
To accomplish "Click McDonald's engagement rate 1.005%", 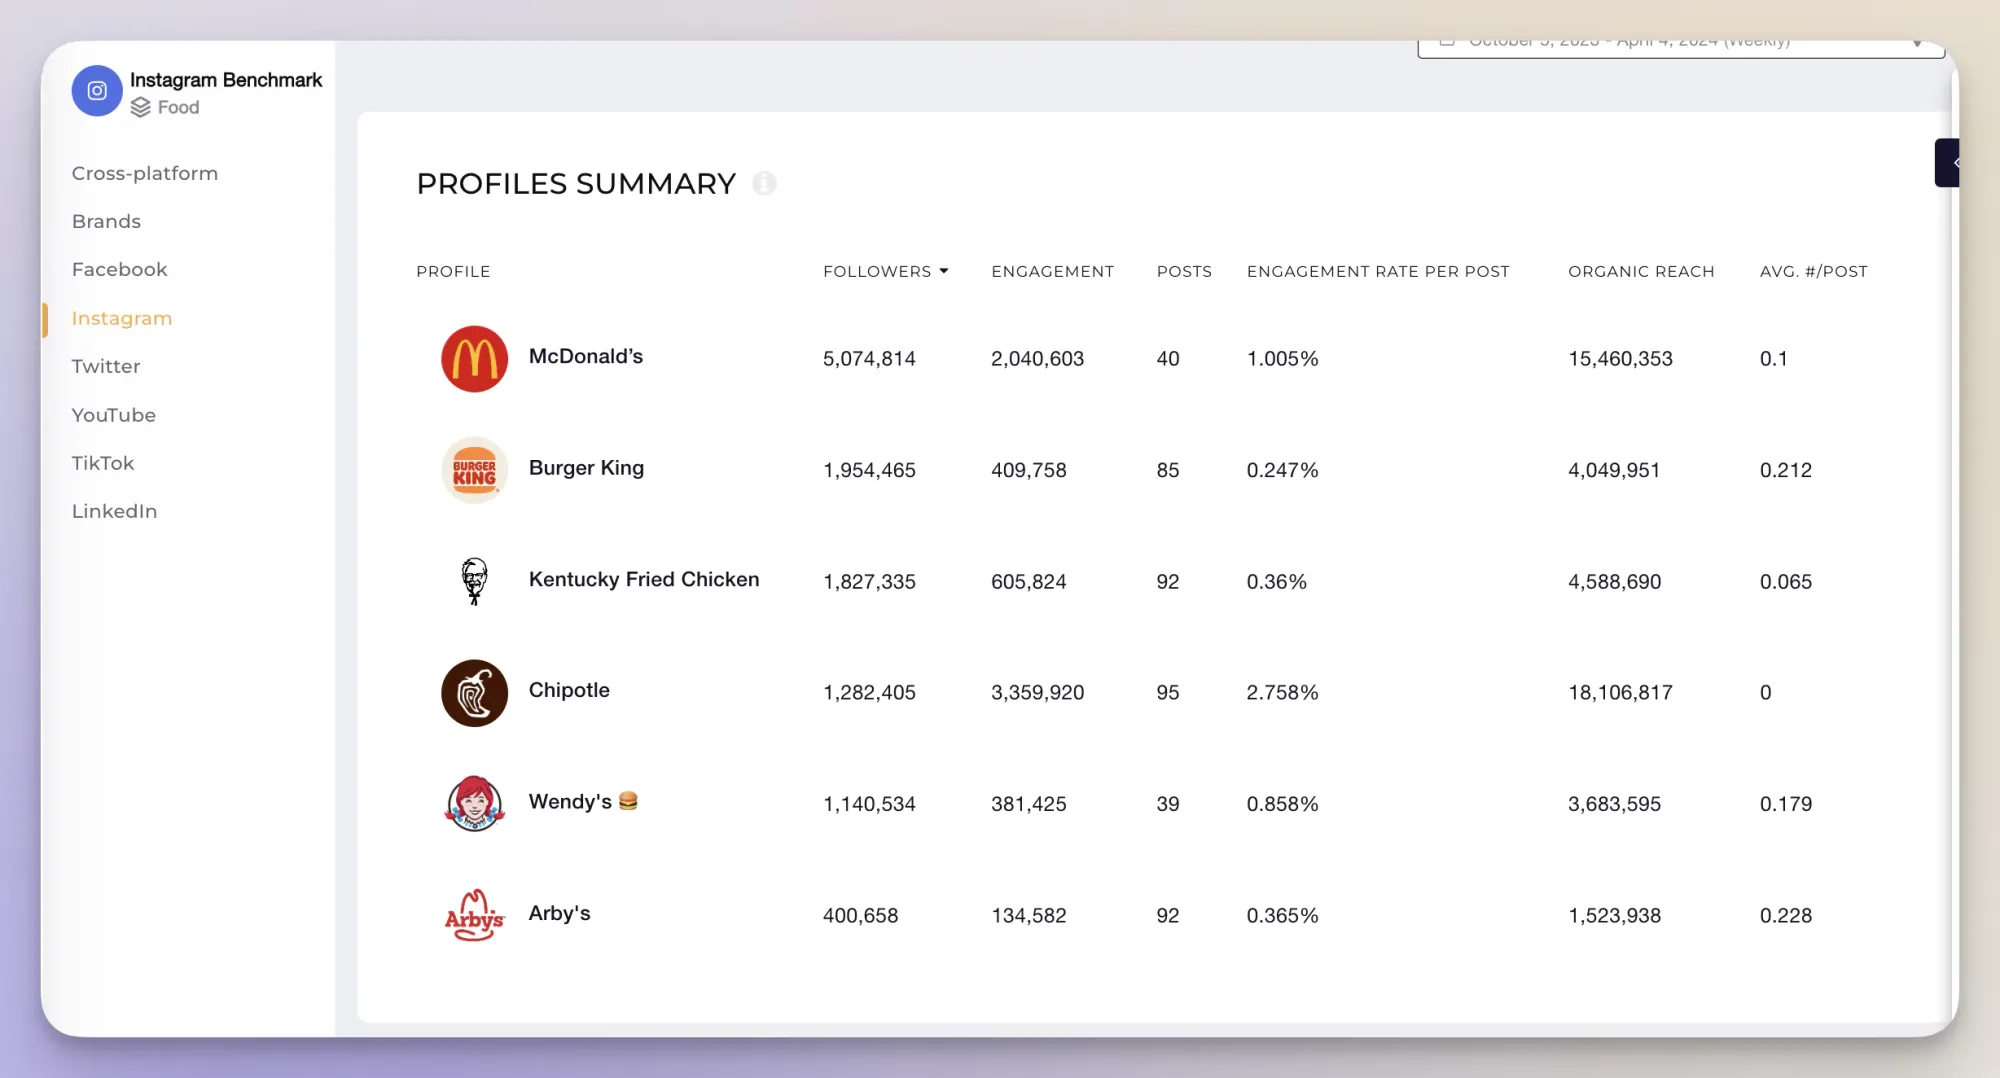I will pyautogui.click(x=1282, y=358).
